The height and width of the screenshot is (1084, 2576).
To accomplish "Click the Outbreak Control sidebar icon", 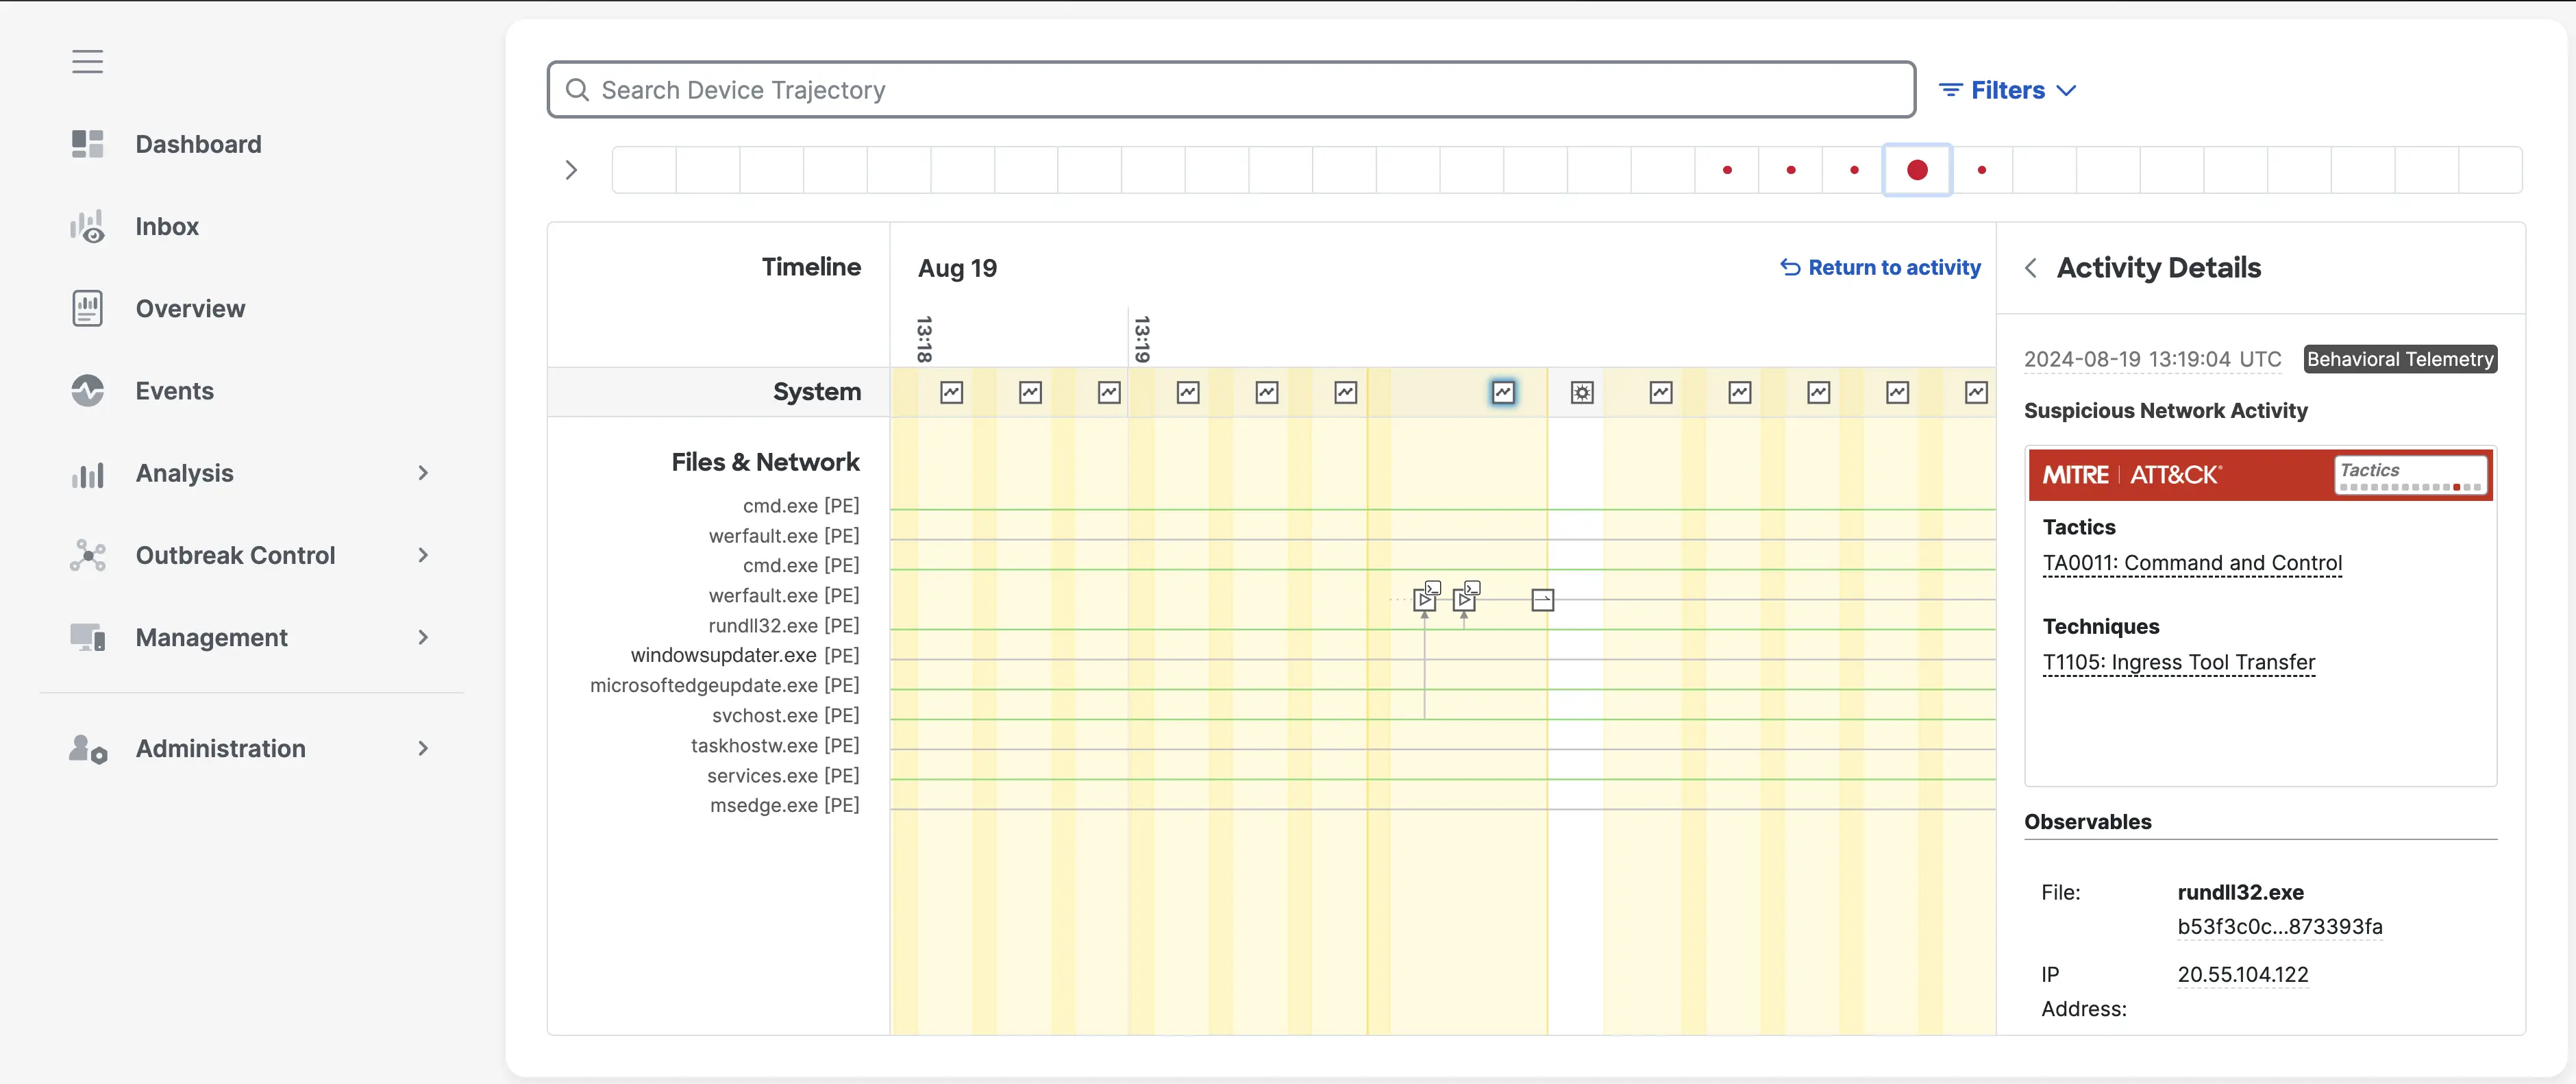I will point(87,555).
